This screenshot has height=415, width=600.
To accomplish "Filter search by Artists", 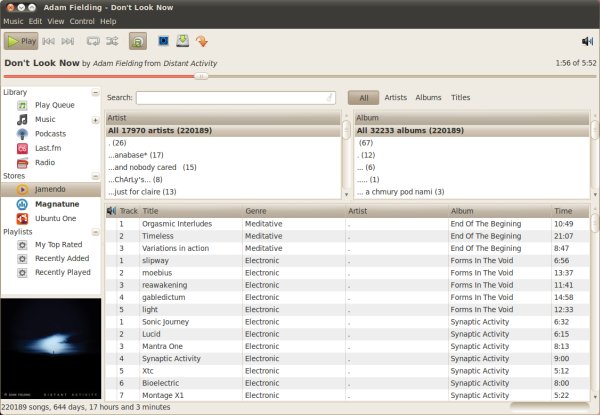I will (395, 98).
